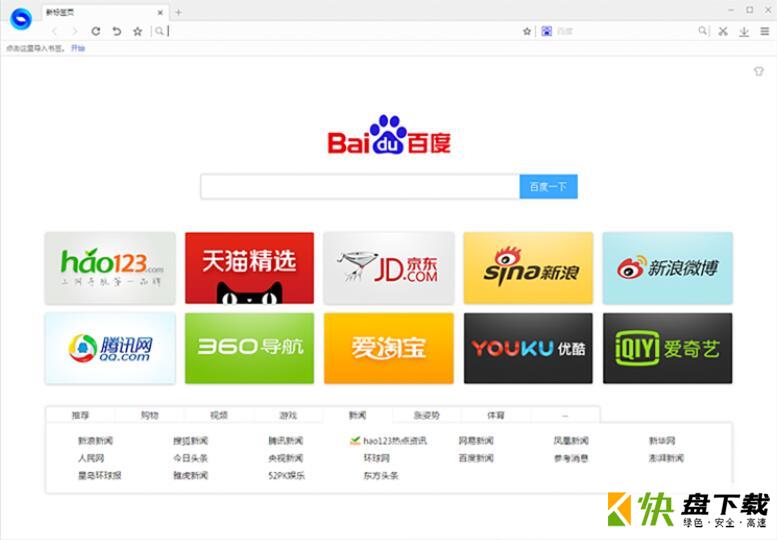Open the hao123.com tile
Image resolution: width=777 pixels, height=540 pixels.
(x=110, y=268)
